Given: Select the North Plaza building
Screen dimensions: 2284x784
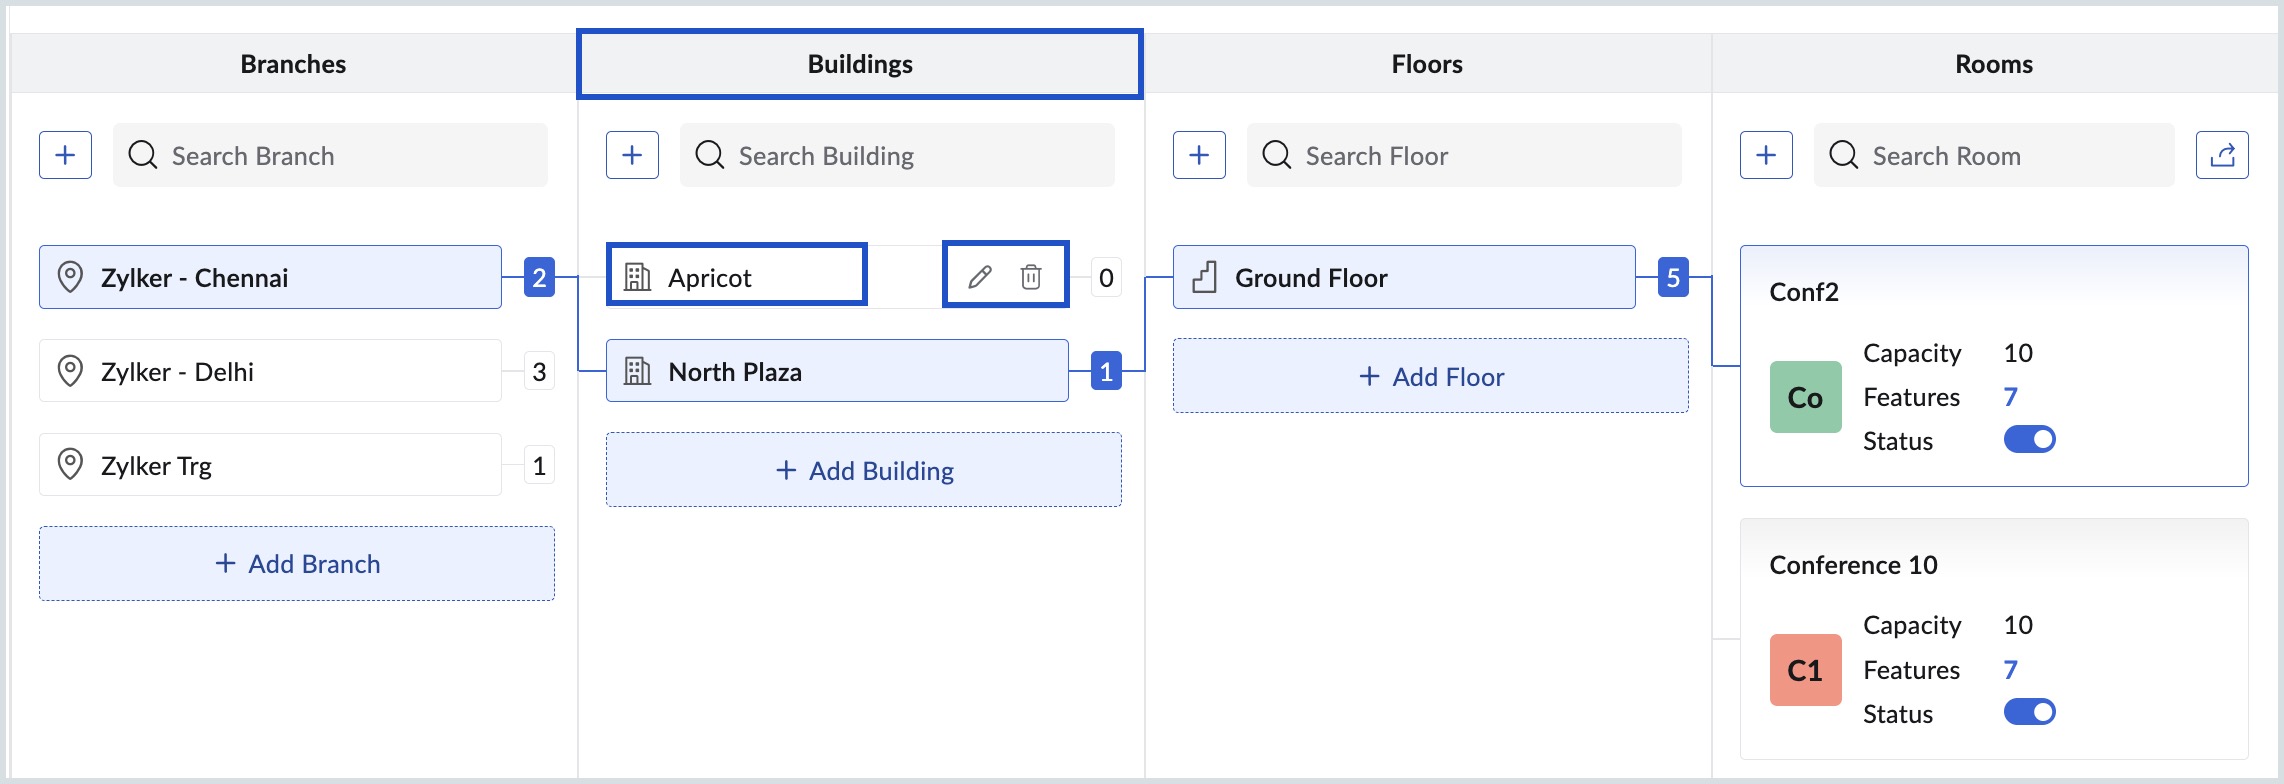Looking at the screenshot, I should point(836,371).
